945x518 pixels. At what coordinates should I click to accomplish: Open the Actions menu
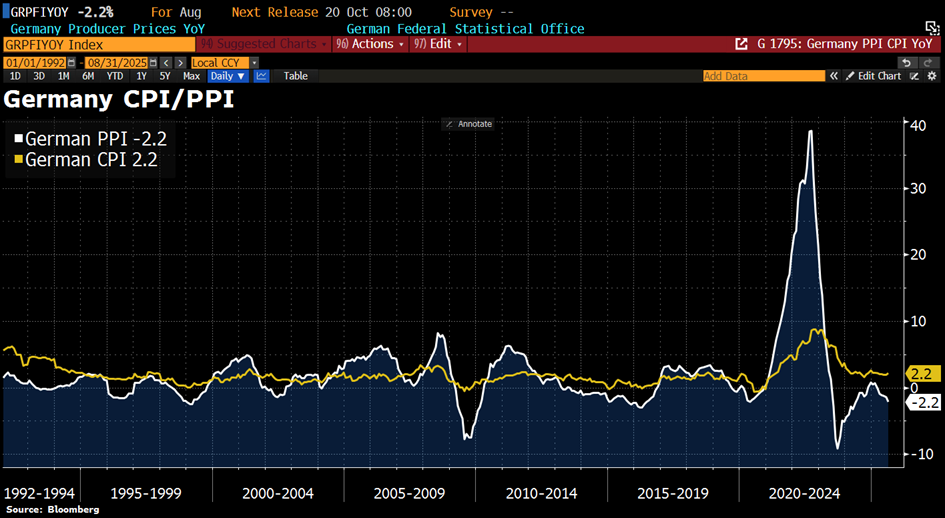370,44
